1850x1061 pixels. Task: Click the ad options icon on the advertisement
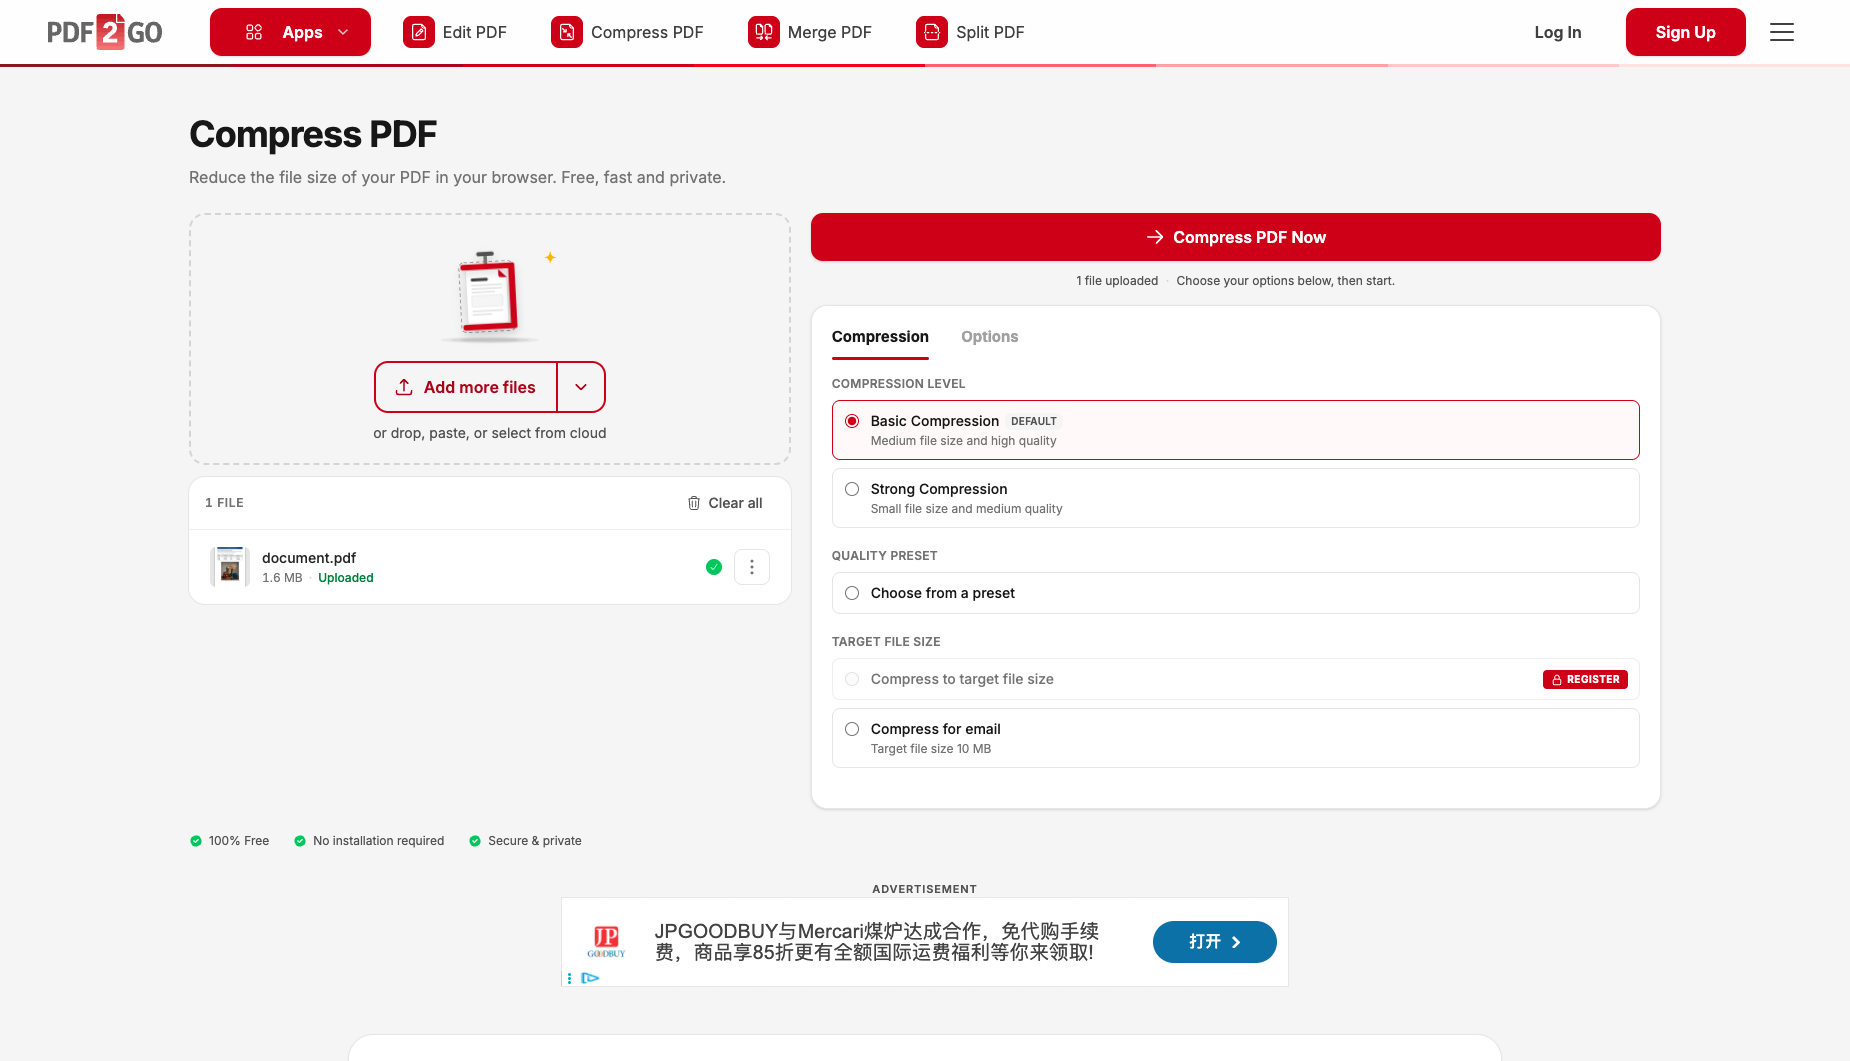point(569,978)
